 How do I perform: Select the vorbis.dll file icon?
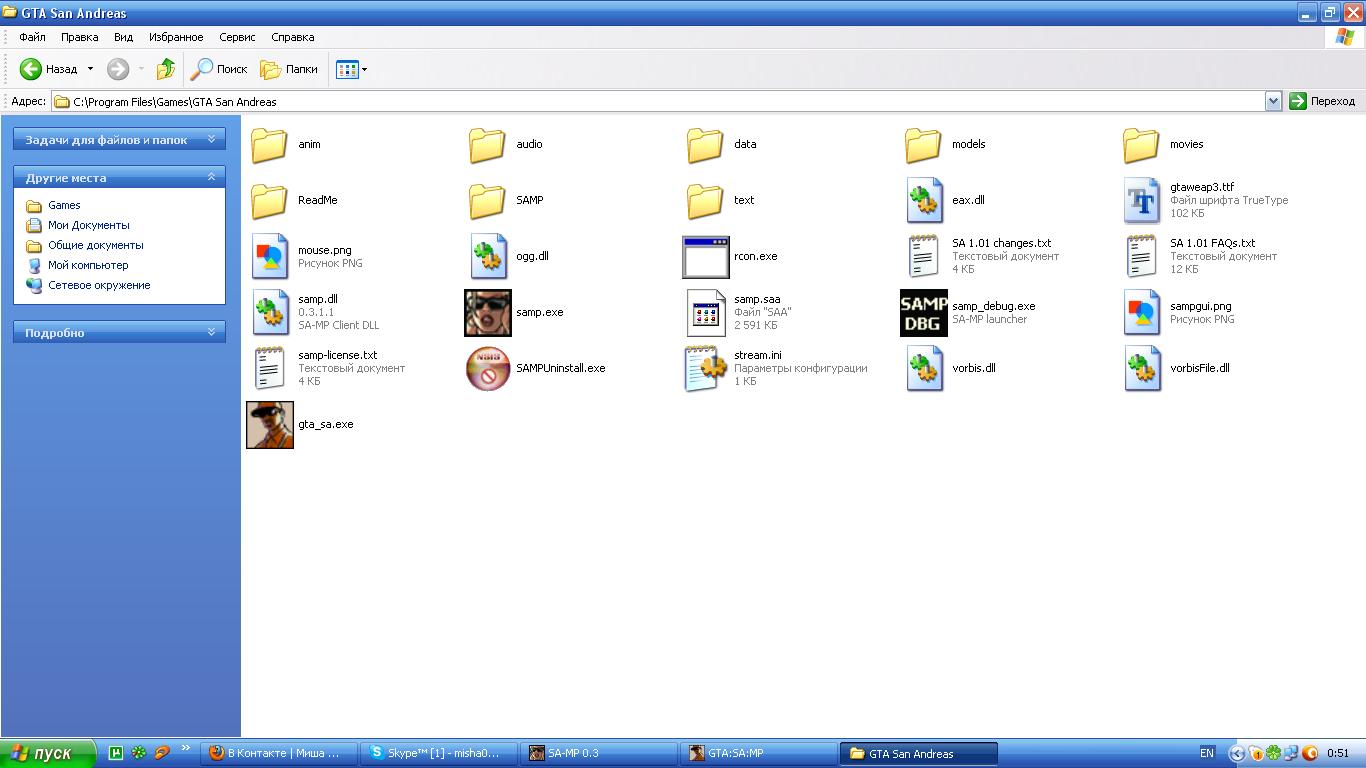click(x=924, y=368)
